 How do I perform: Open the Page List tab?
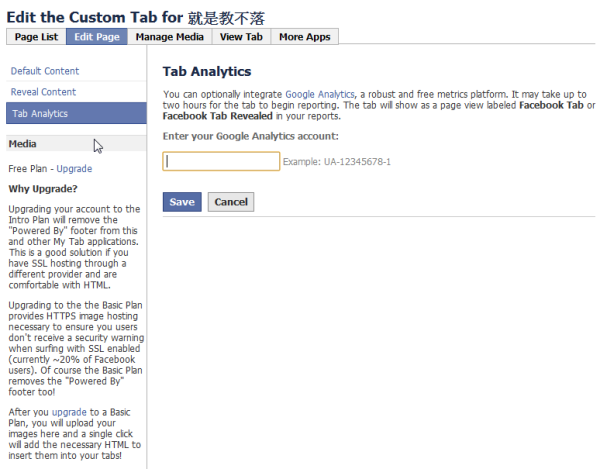36,37
